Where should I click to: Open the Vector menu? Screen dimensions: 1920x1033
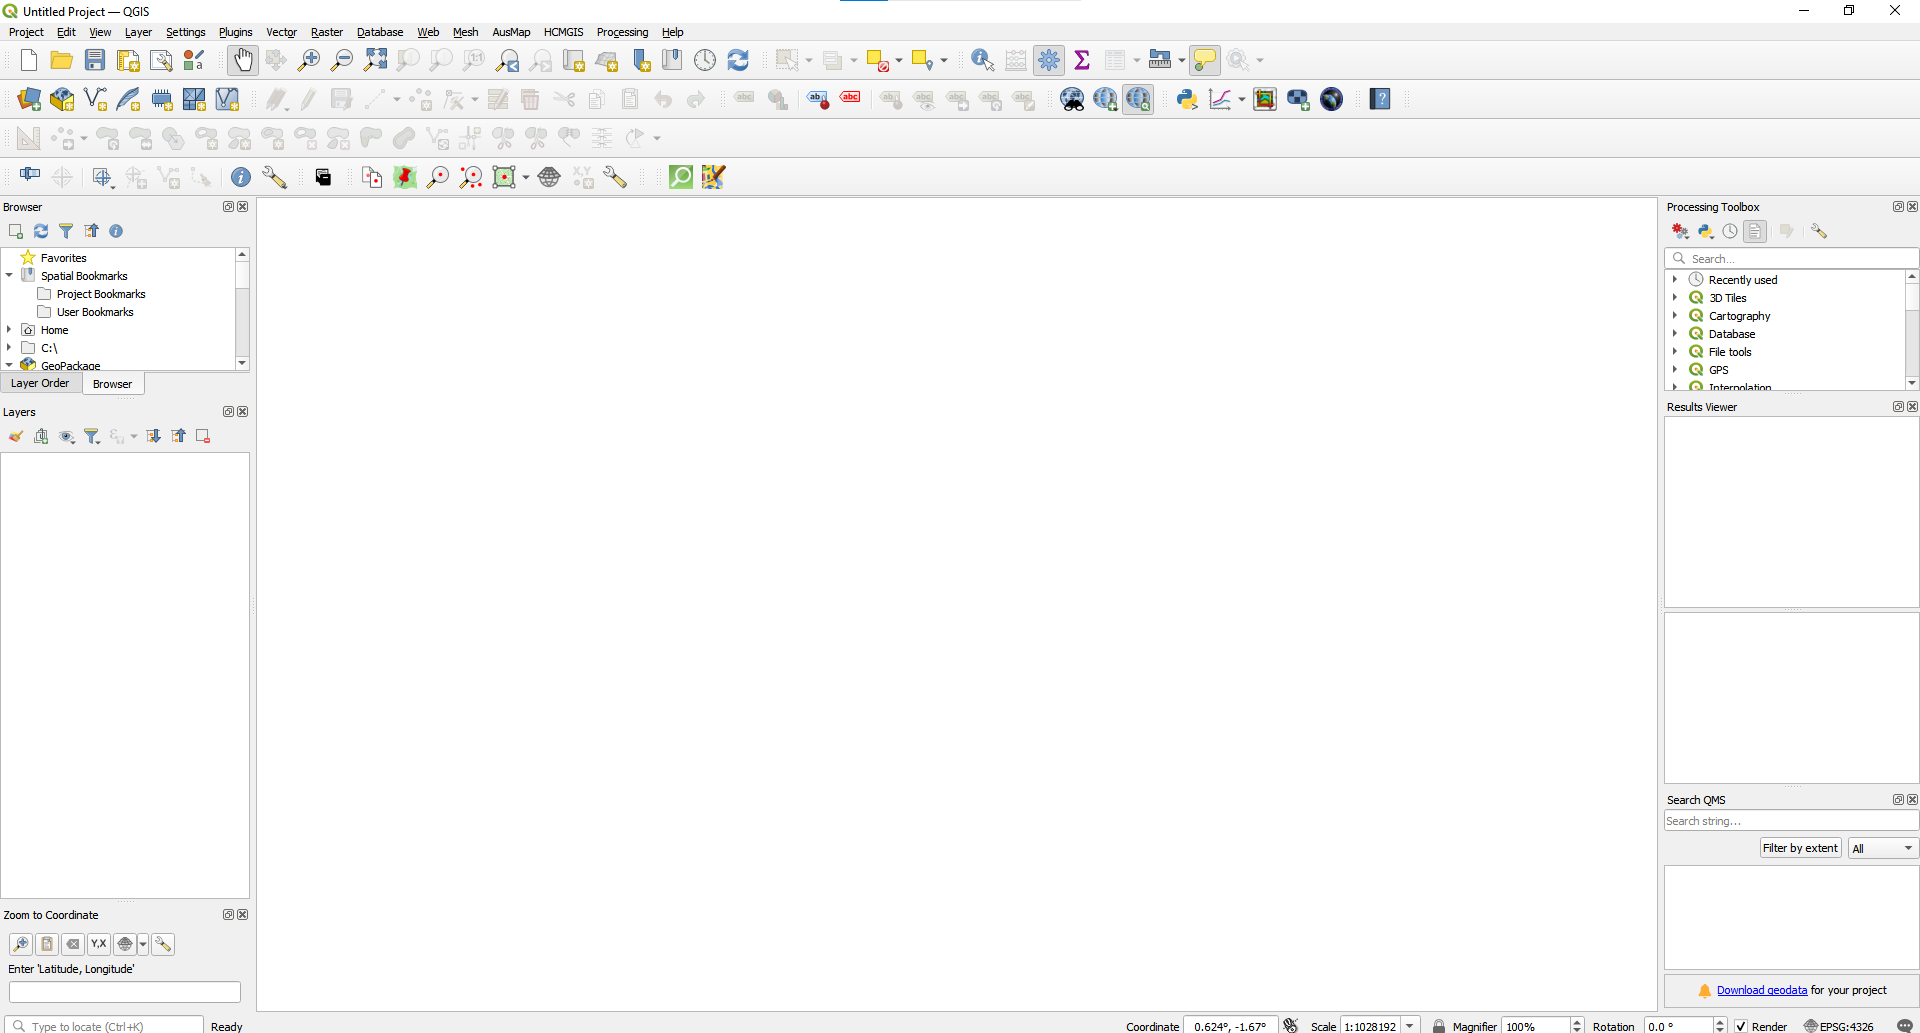tap(281, 32)
